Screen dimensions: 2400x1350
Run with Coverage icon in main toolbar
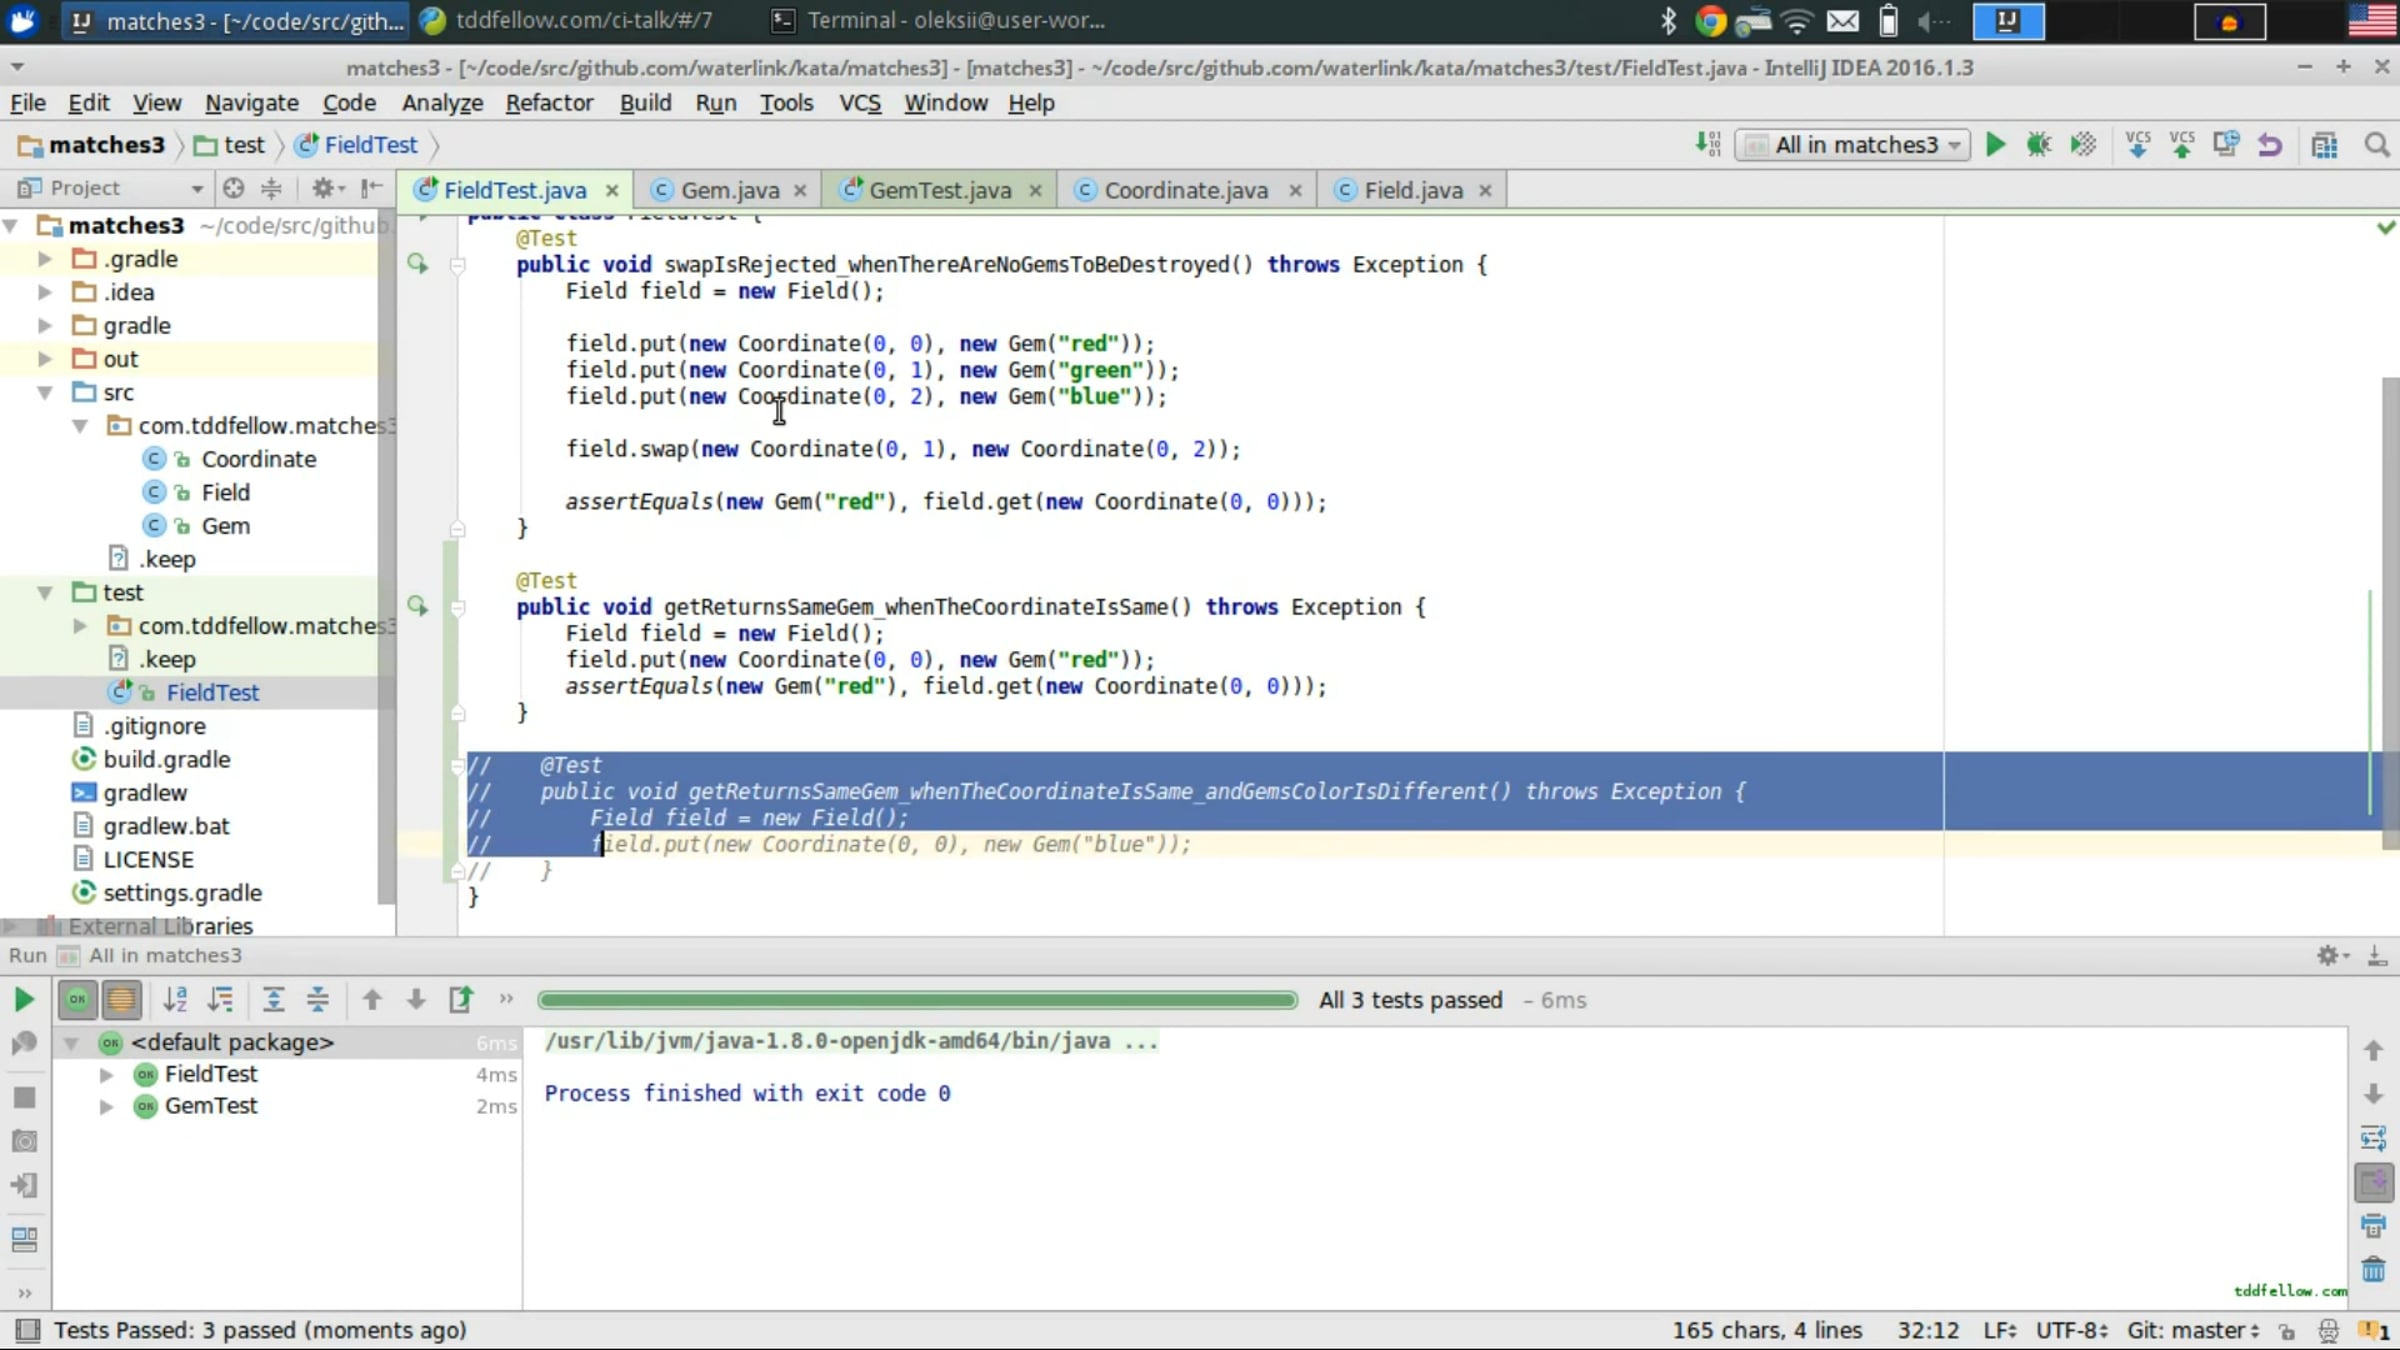2083,145
